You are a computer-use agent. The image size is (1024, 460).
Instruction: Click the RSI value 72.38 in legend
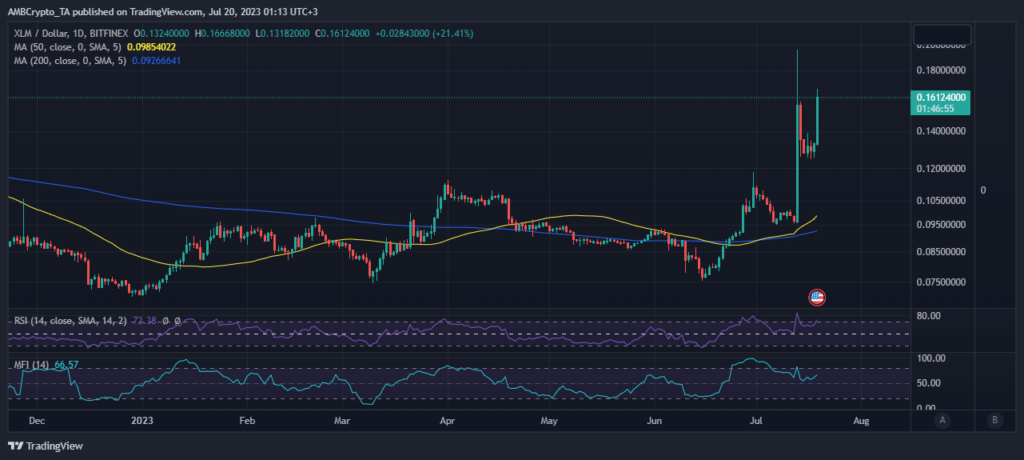145,320
